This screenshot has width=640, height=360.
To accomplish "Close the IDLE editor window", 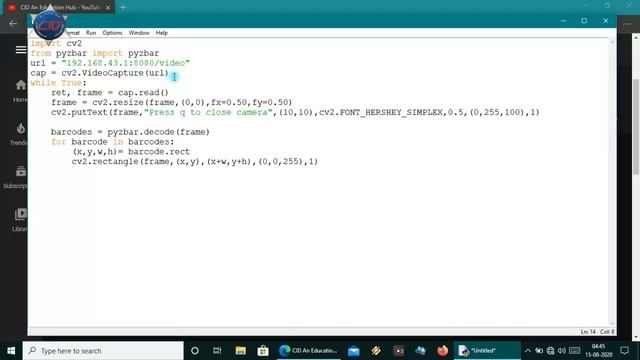I will 605,20.
